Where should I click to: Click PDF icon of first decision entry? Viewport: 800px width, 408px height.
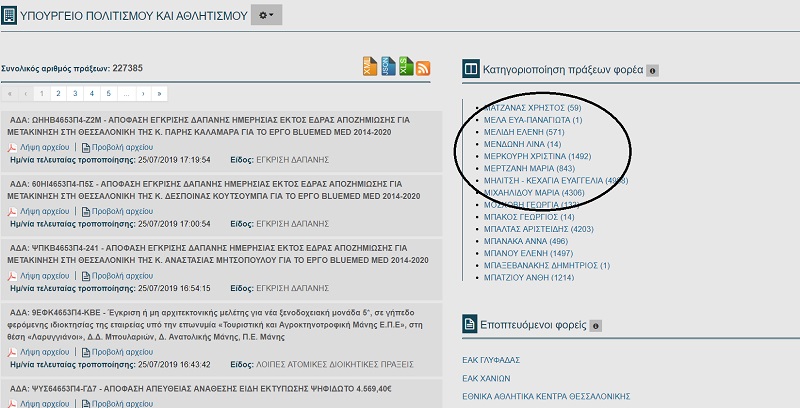pos(12,147)
